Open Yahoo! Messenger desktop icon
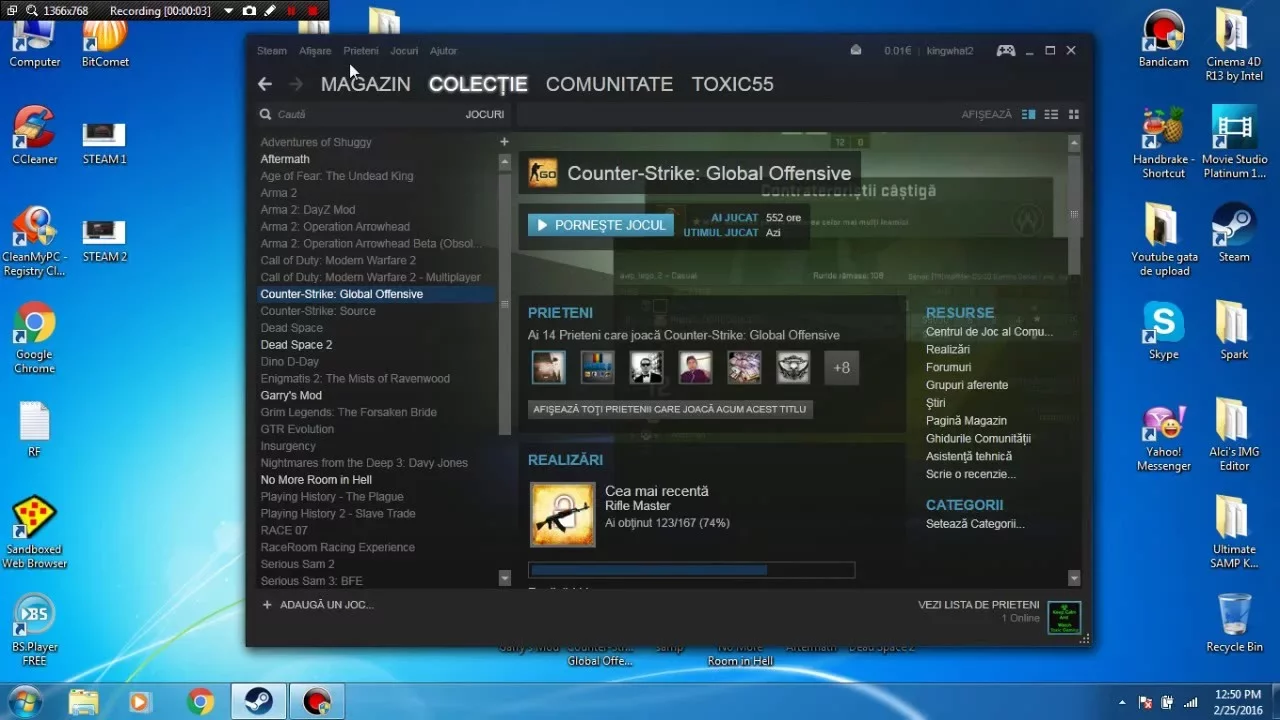Viewport: 1280px width, 720px height. click(x=1163, y=437)
